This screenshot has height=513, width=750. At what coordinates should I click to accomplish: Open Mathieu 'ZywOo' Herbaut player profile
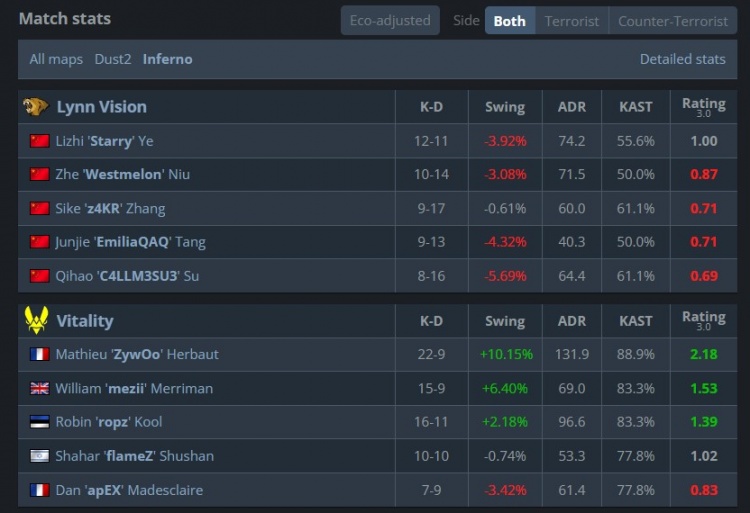point(137,354)
